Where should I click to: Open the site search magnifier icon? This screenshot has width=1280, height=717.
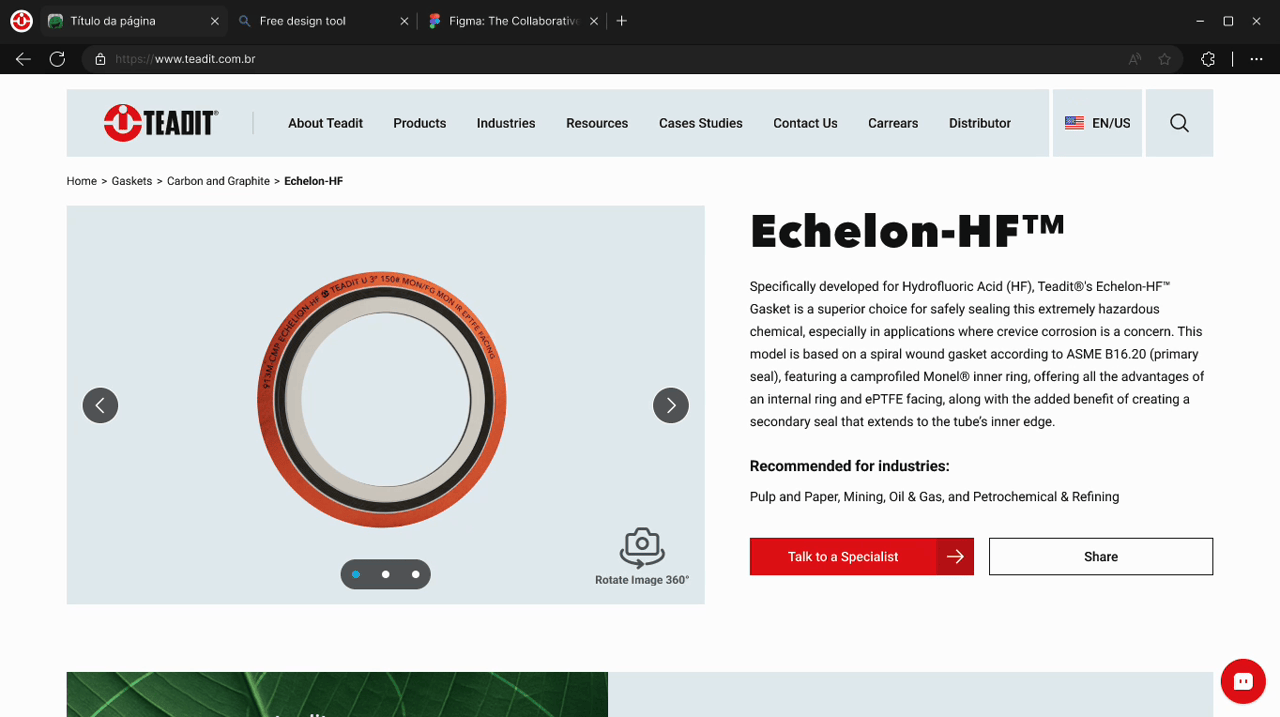pos(1179,123)
